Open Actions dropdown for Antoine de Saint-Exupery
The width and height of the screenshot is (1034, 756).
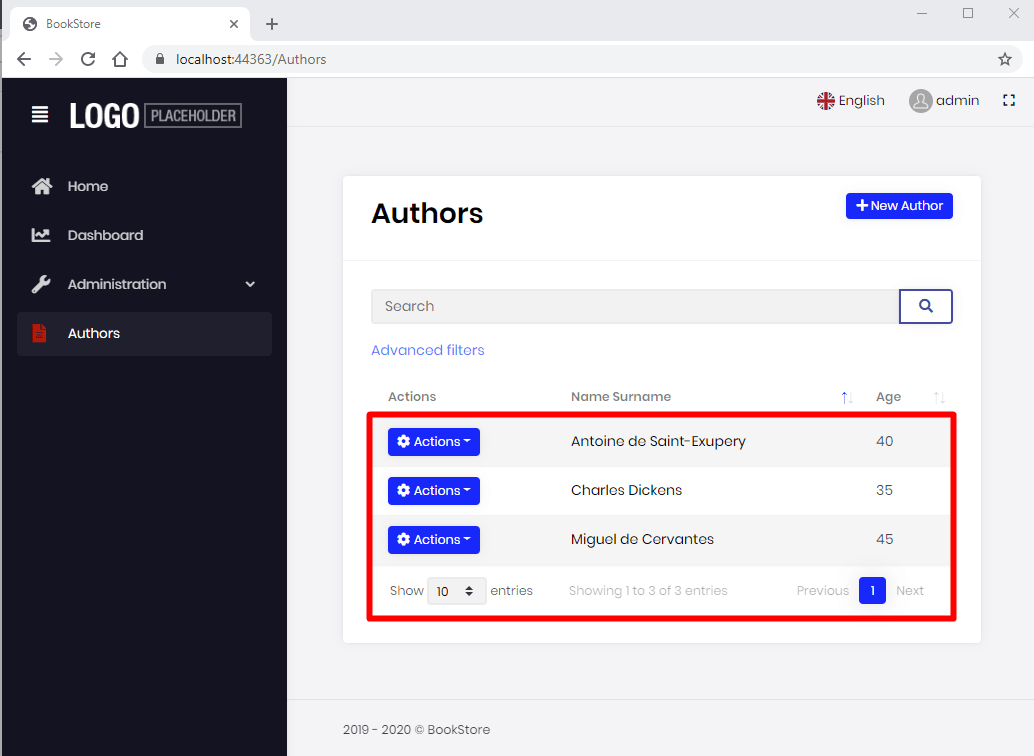[434, 441]
